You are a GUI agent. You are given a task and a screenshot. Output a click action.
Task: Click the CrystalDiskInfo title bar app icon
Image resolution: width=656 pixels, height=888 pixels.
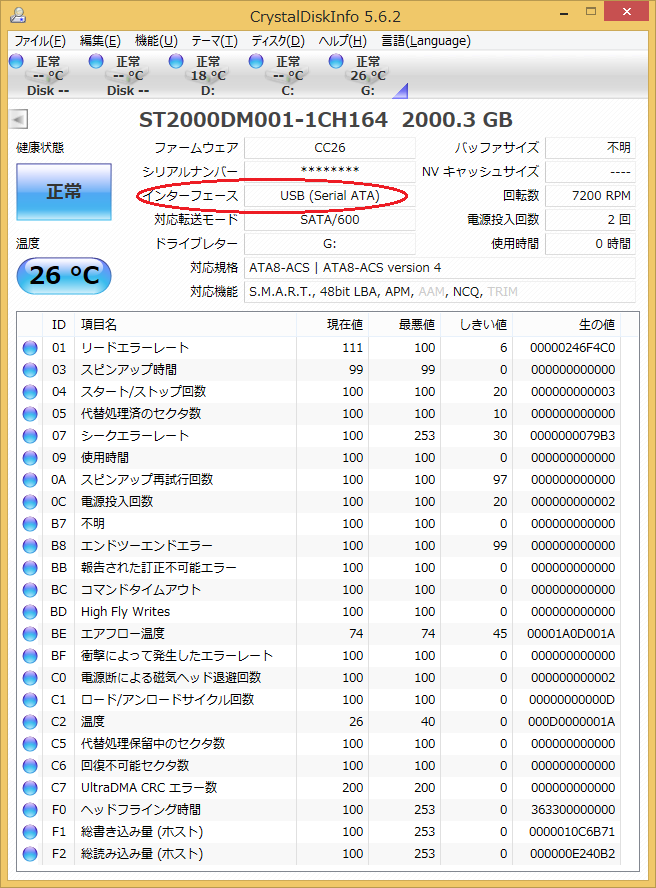point(18,15)
